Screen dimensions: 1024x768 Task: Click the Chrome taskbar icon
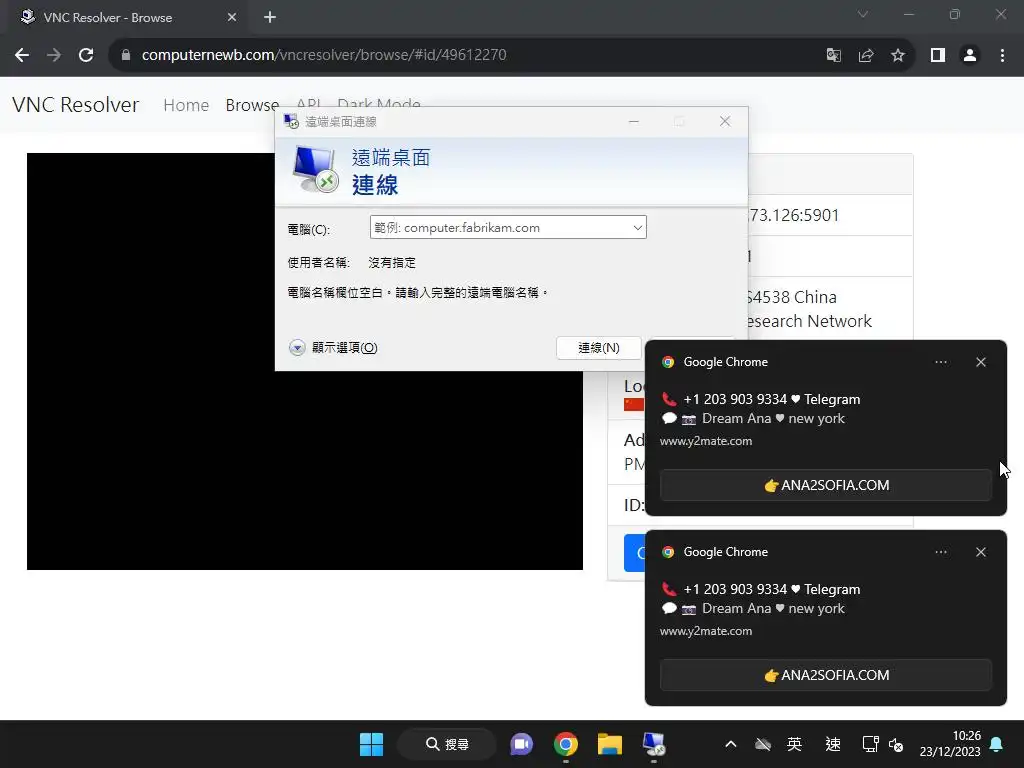pos(566,744)
